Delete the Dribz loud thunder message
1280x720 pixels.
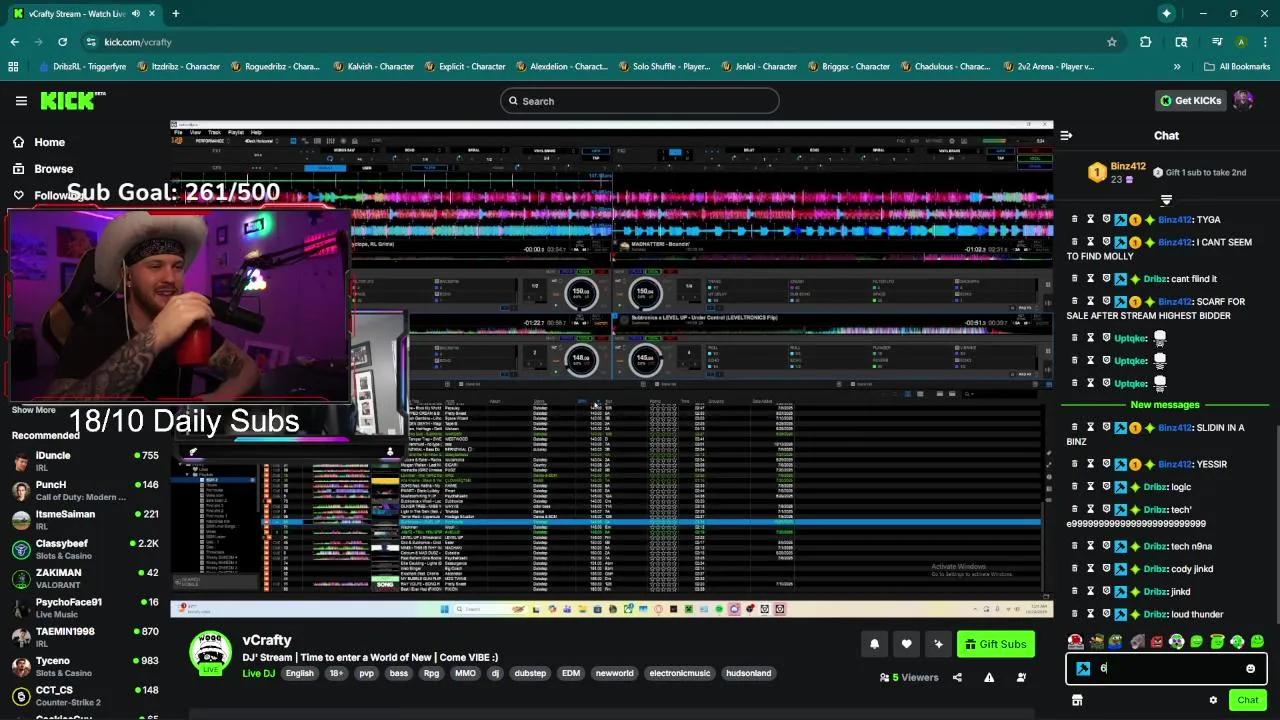1074,614
